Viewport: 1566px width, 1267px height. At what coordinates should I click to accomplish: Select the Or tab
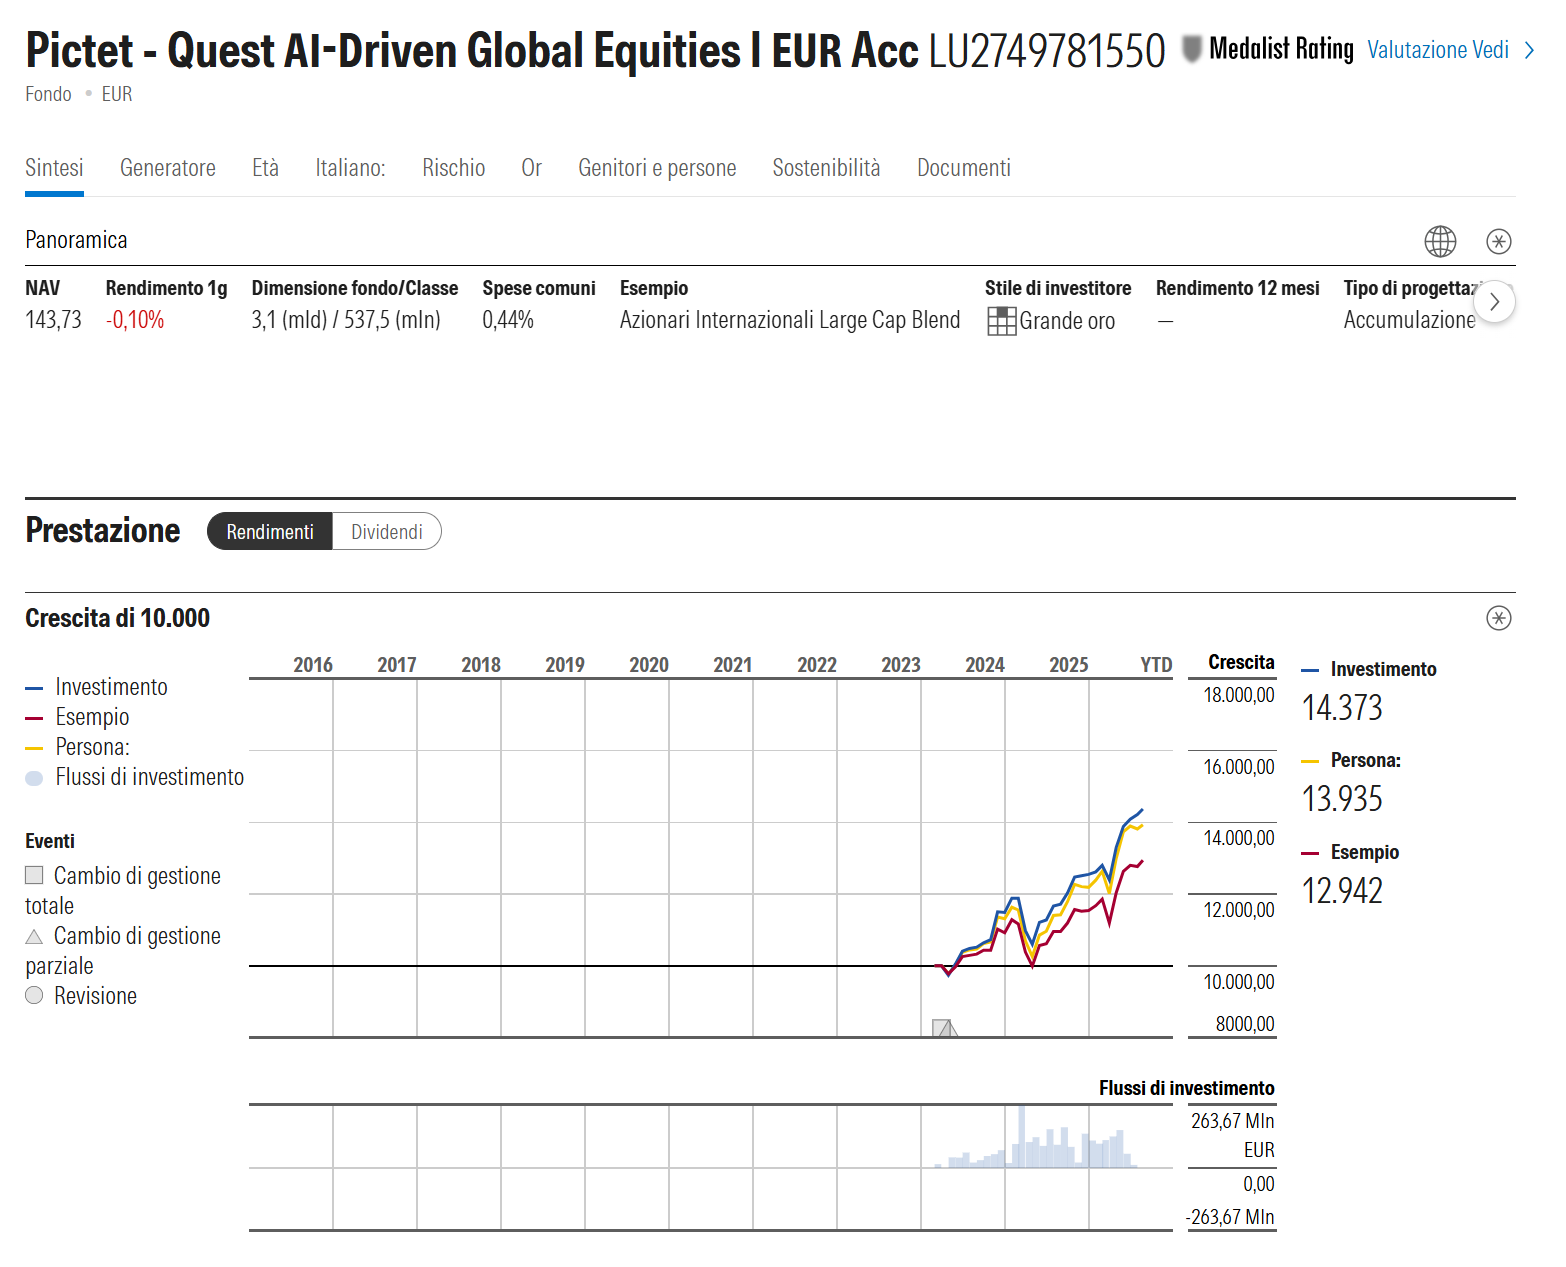point(531,167)
